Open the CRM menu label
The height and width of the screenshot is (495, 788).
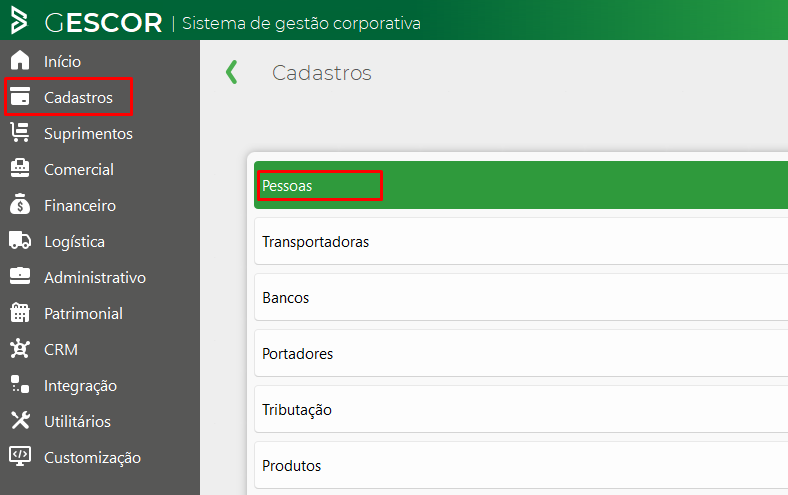(x=61, y=350)
